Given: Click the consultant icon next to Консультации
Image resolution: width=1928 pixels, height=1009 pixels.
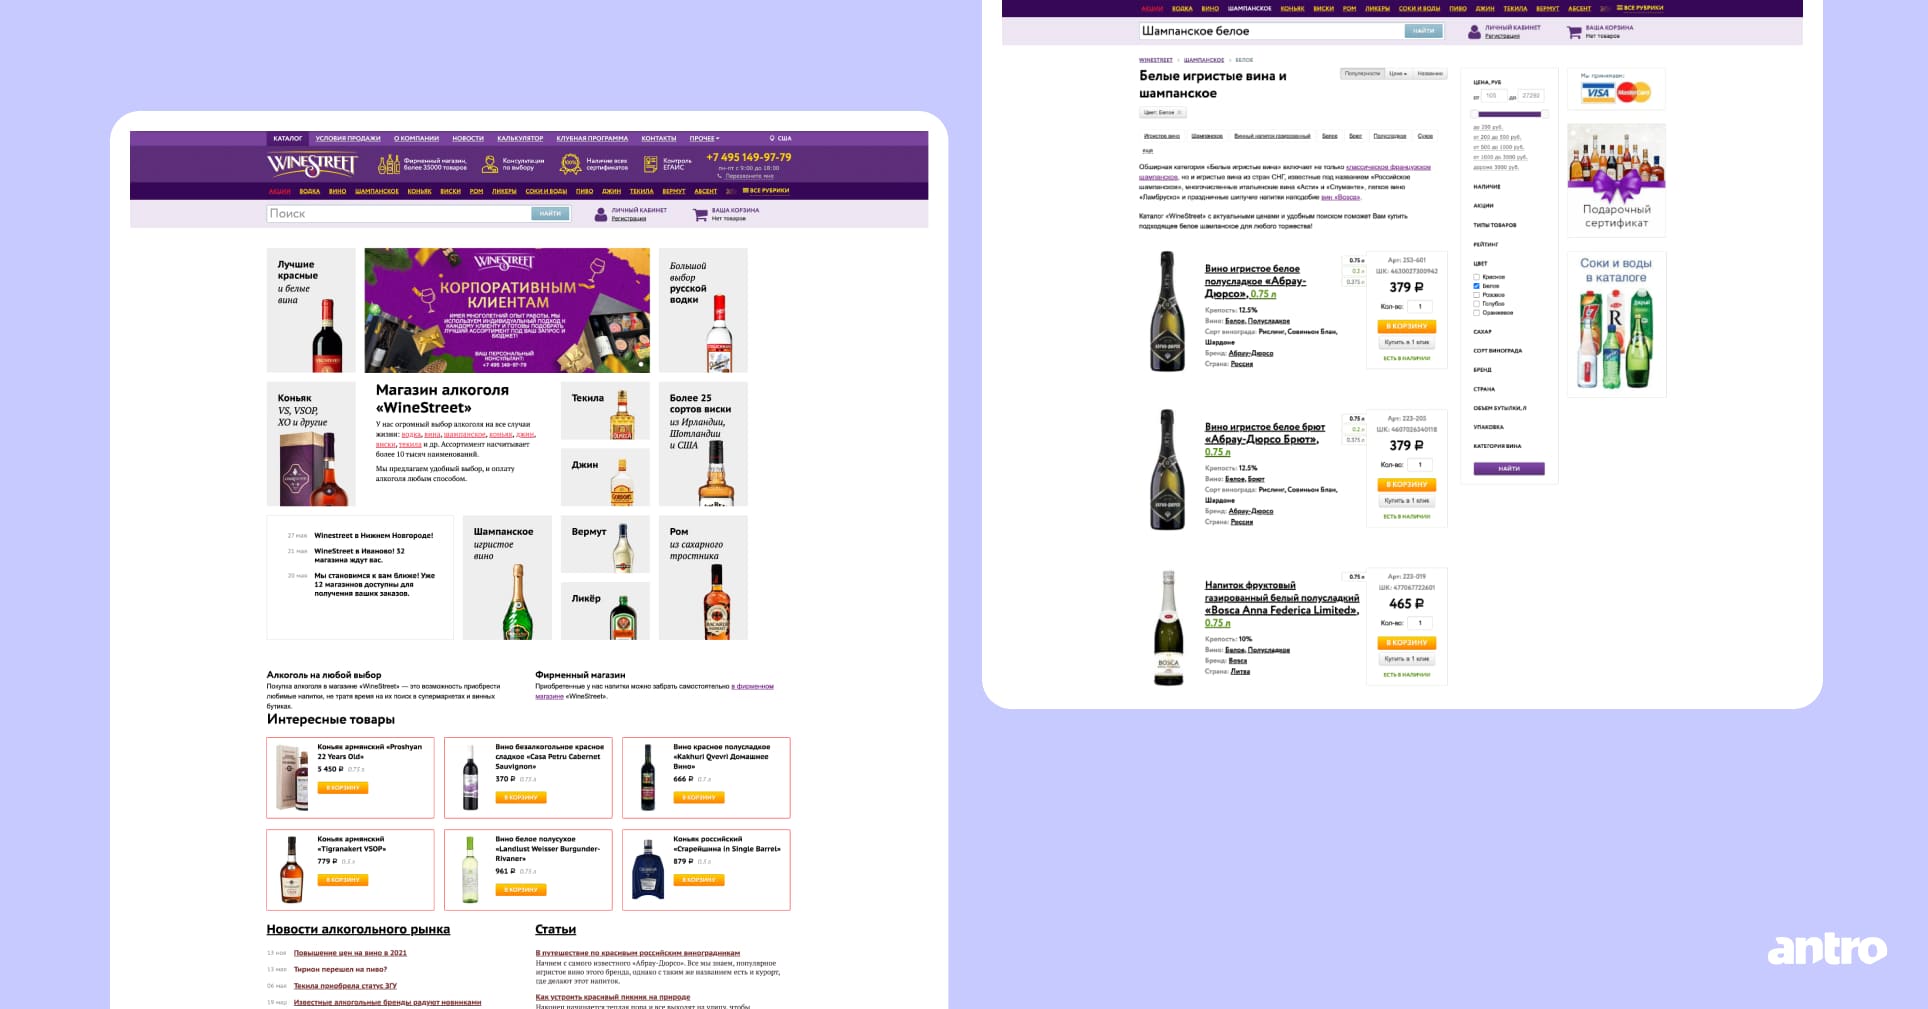Looking at the screenshot, I should coord(490,164).
